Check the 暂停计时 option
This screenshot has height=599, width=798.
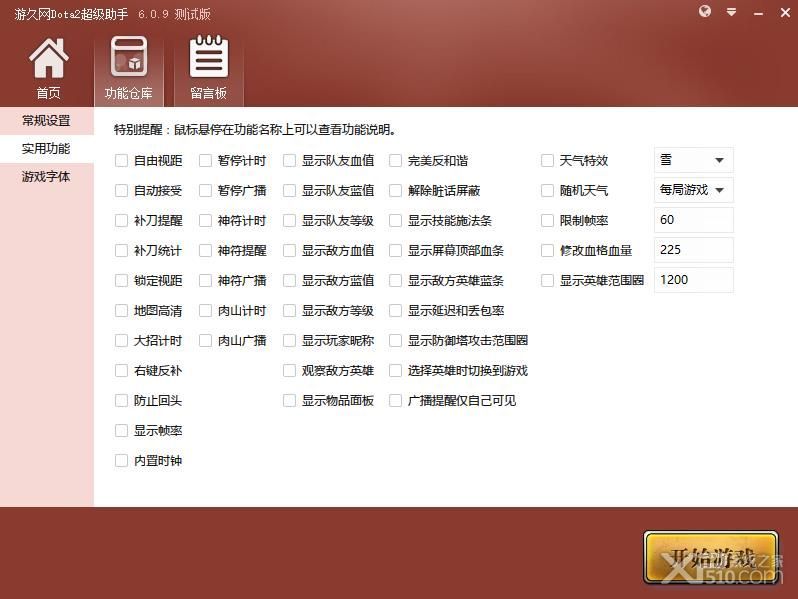205,161
